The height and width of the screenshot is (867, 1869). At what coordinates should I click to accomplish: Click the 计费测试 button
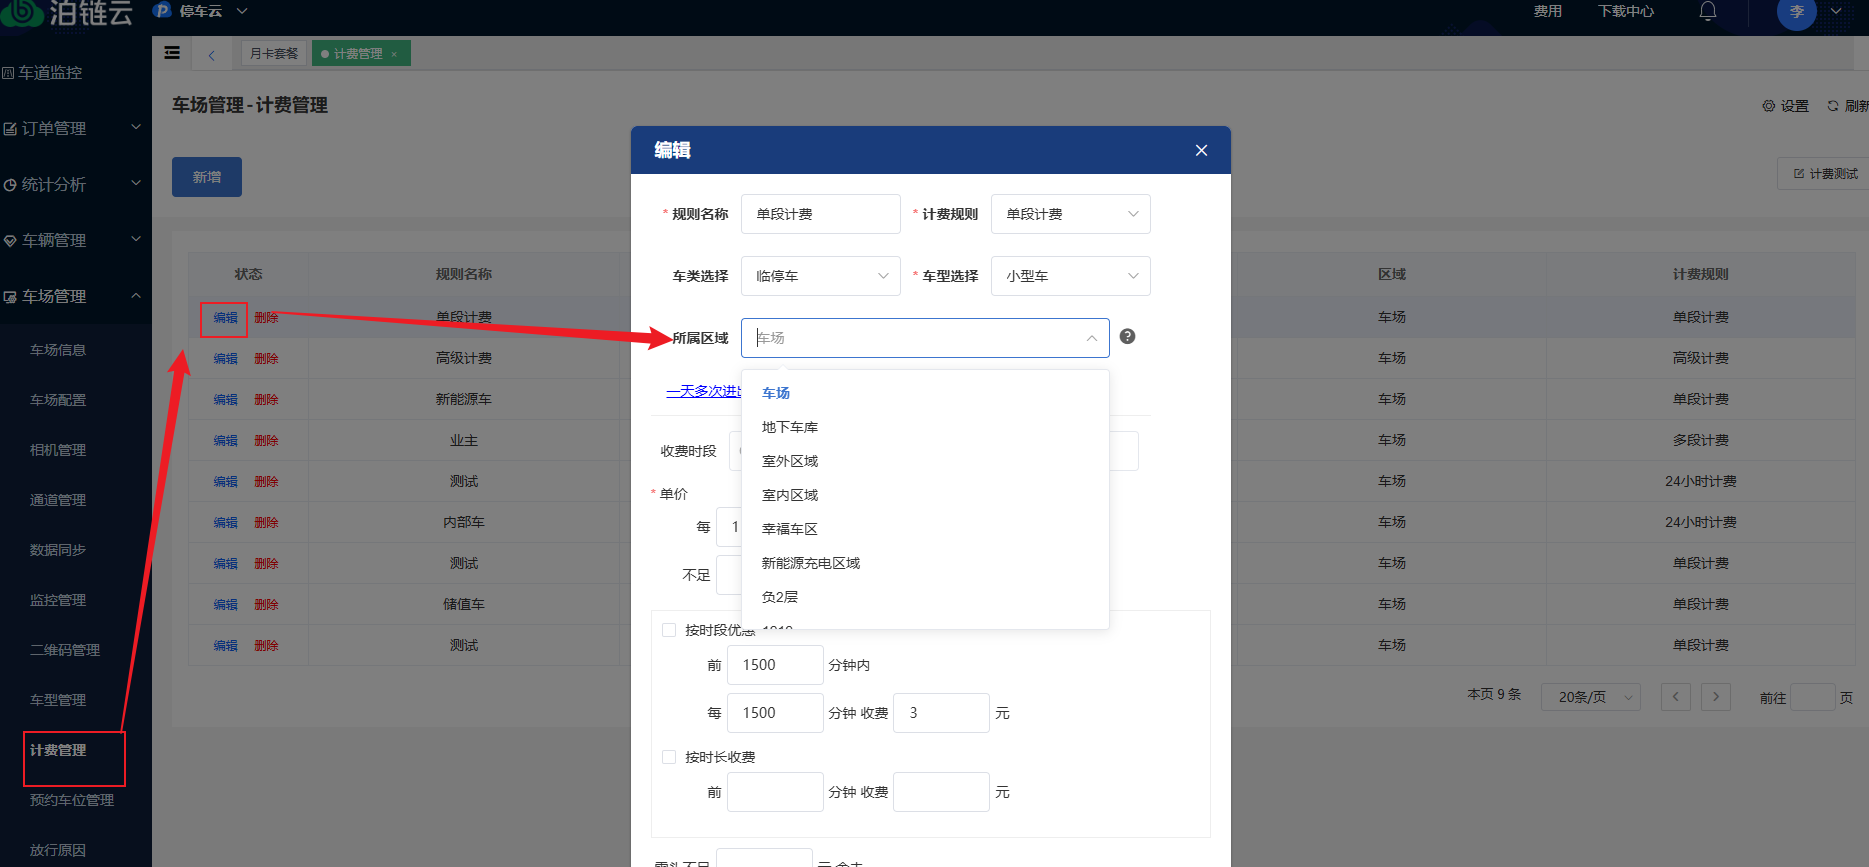click(x=1824, y=174)
